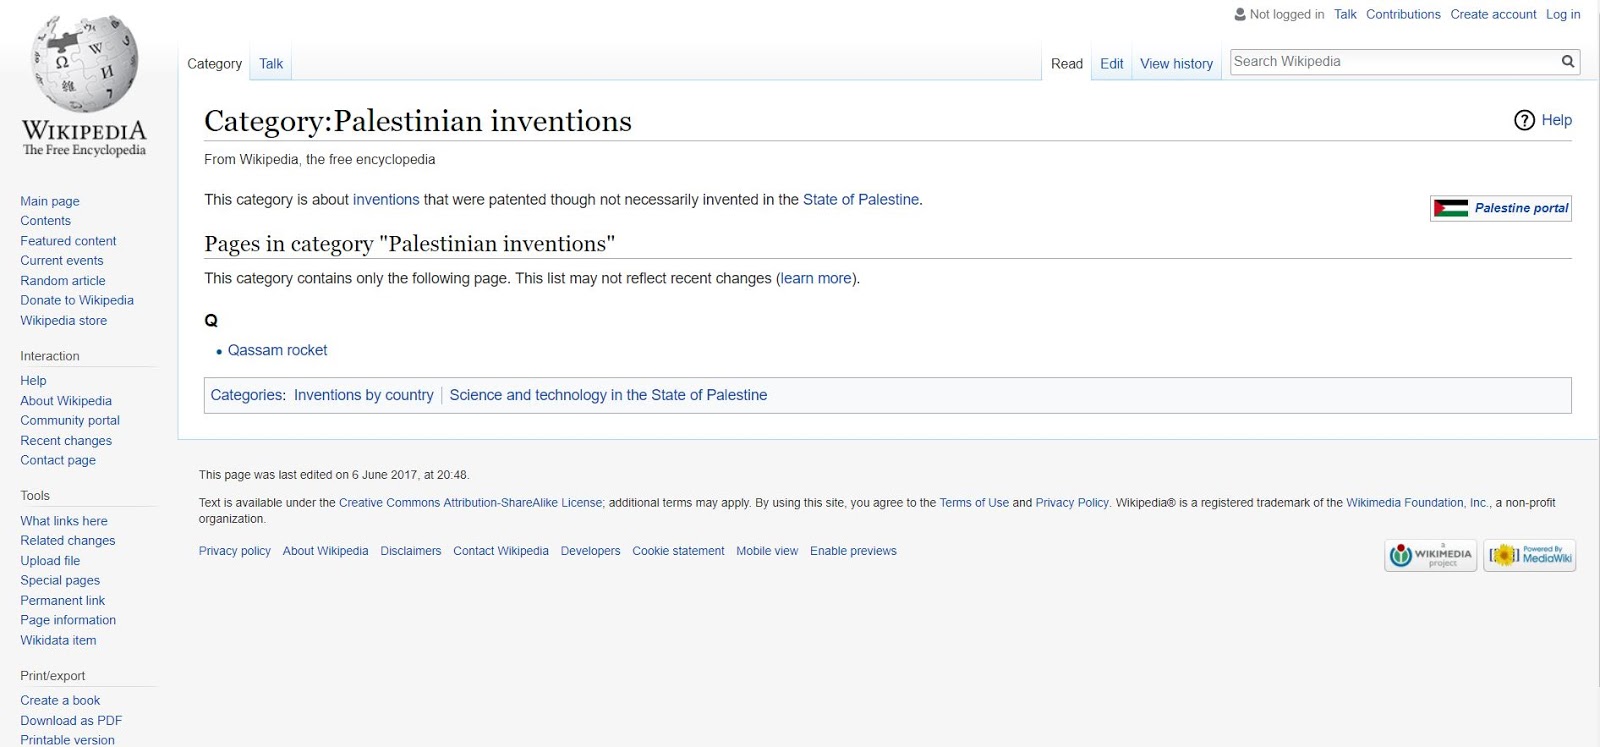Image resolution: width=1600 pixels, height=747 pixels.
Task: Open the Inventions by country category
Action: (x=363, y=395)
